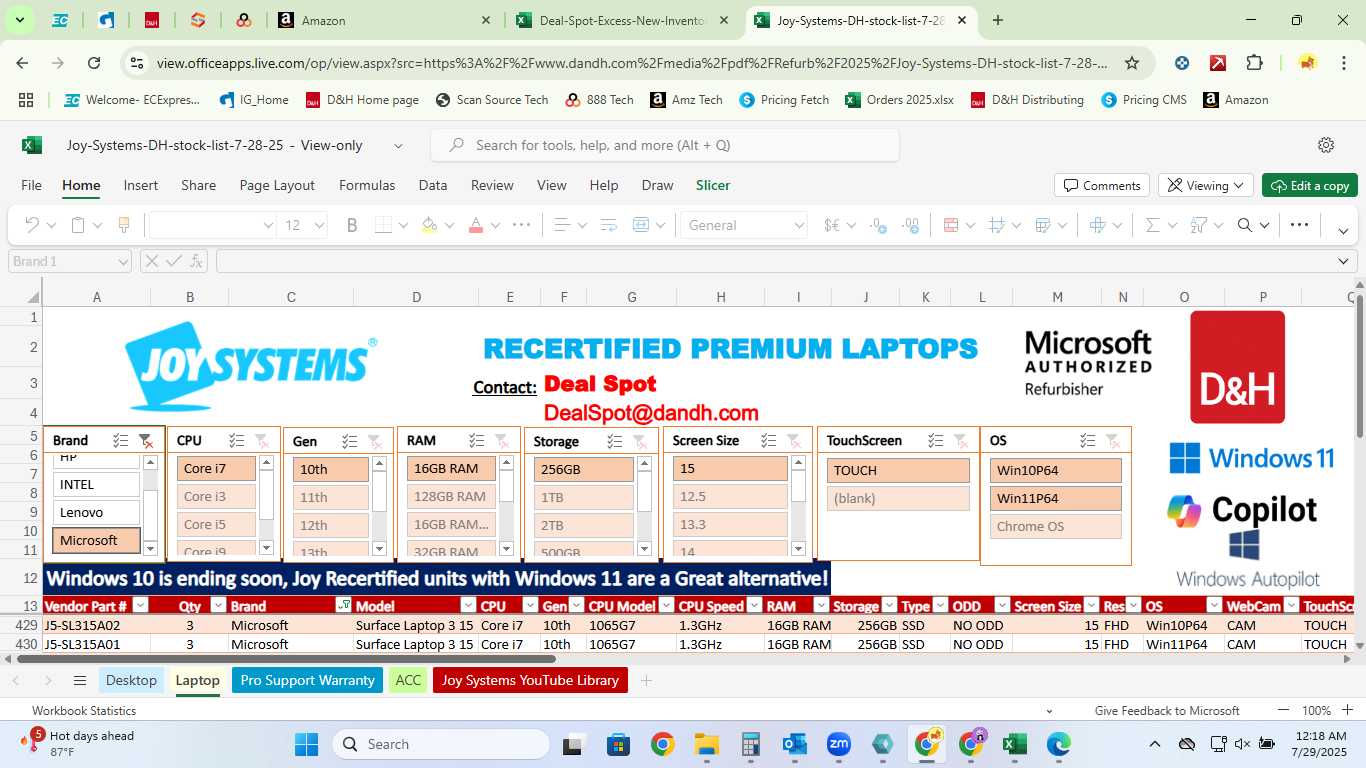Click the red font color icon
The image size is (1366, 768).
click(x=477, y=225)
